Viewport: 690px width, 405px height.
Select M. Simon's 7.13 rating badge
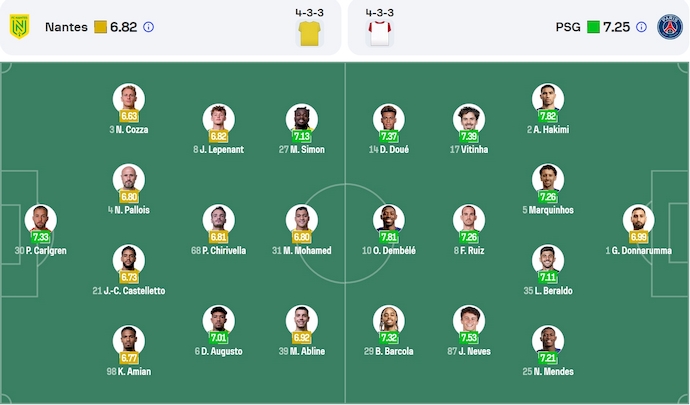pos(301,137)
